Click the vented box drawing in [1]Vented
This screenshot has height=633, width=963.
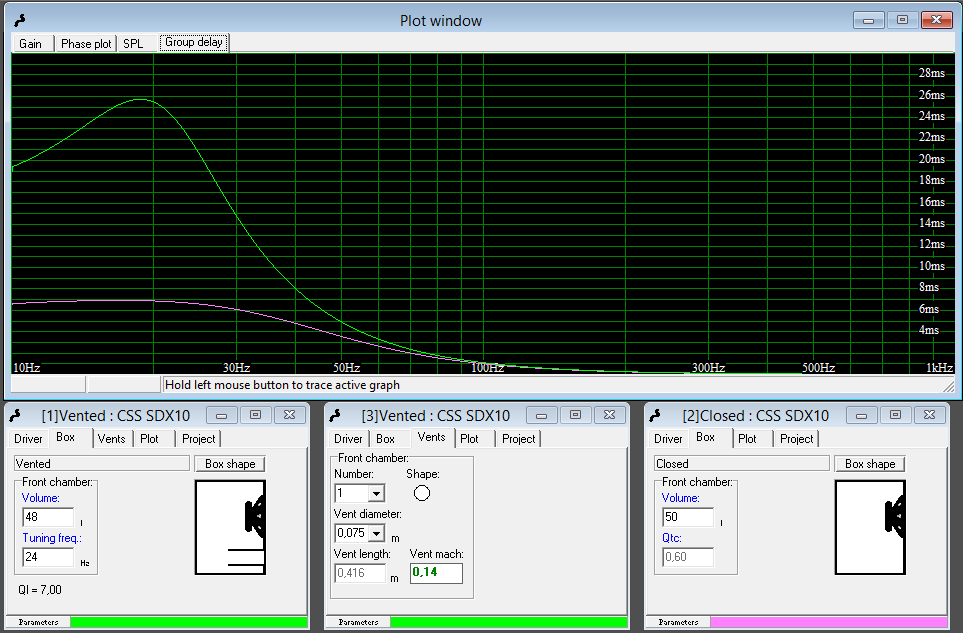click(x=230, y=527)
